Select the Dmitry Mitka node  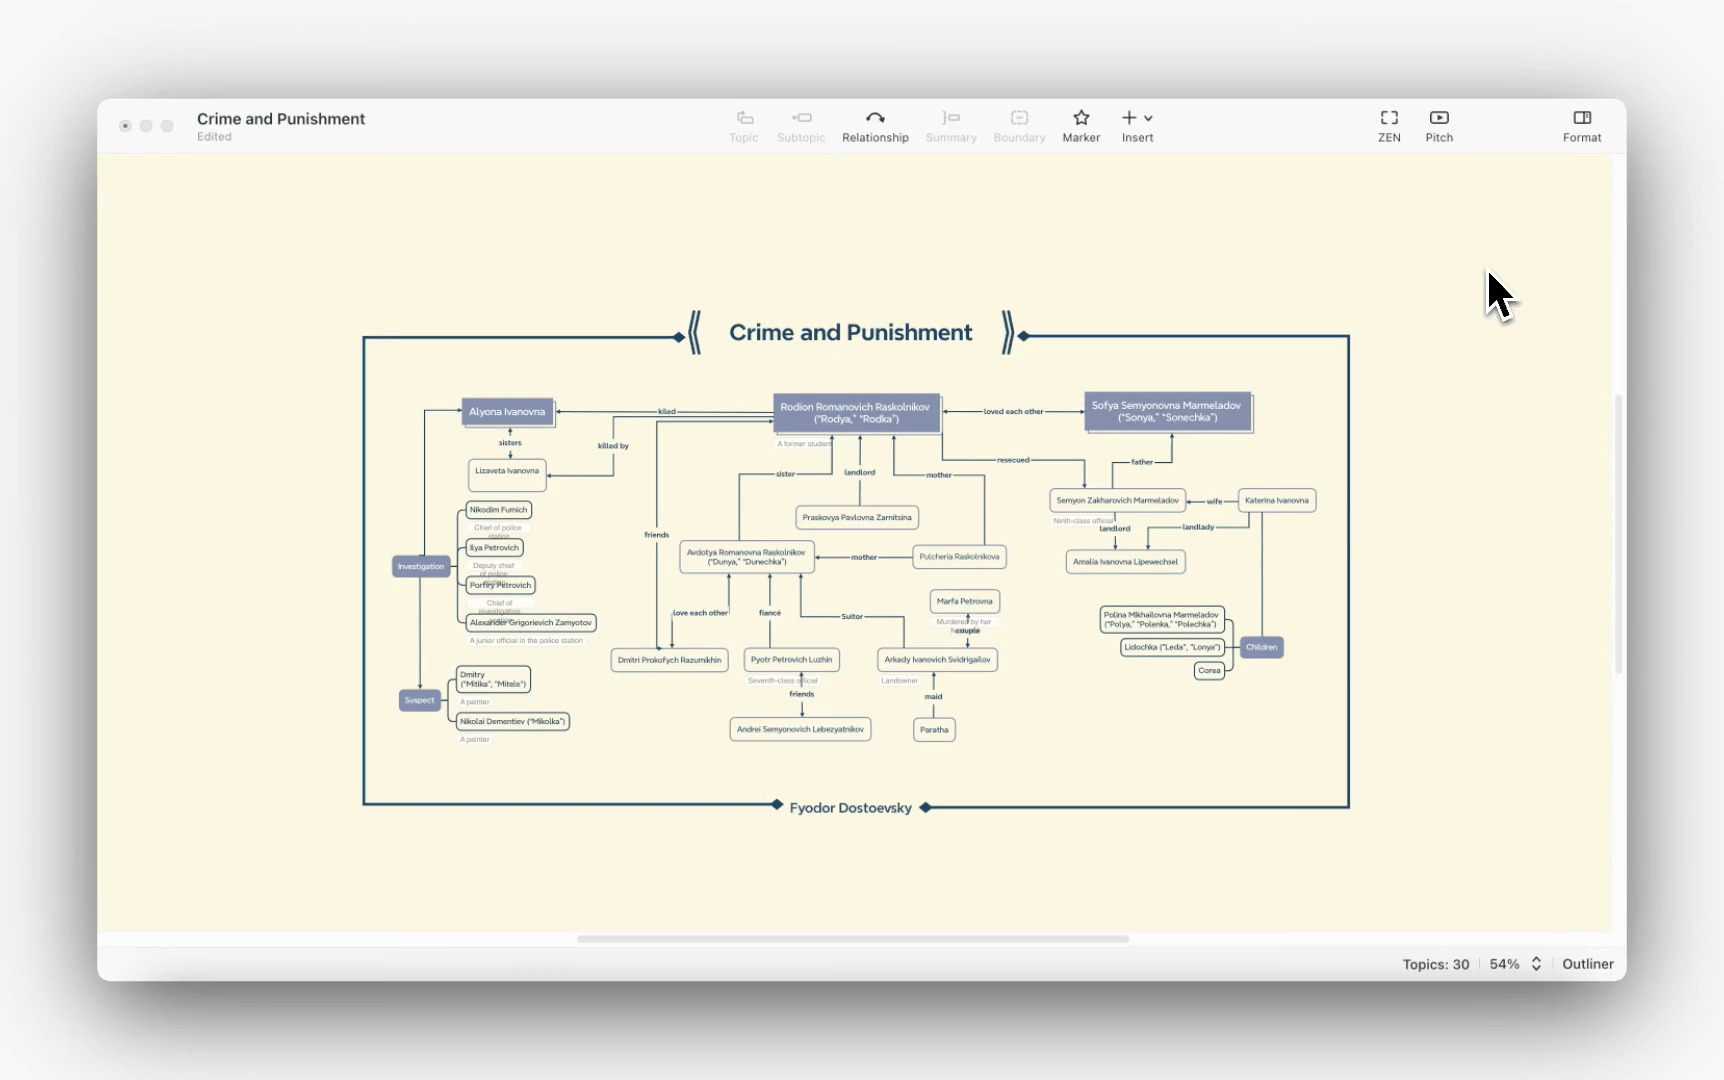point(493,680)
